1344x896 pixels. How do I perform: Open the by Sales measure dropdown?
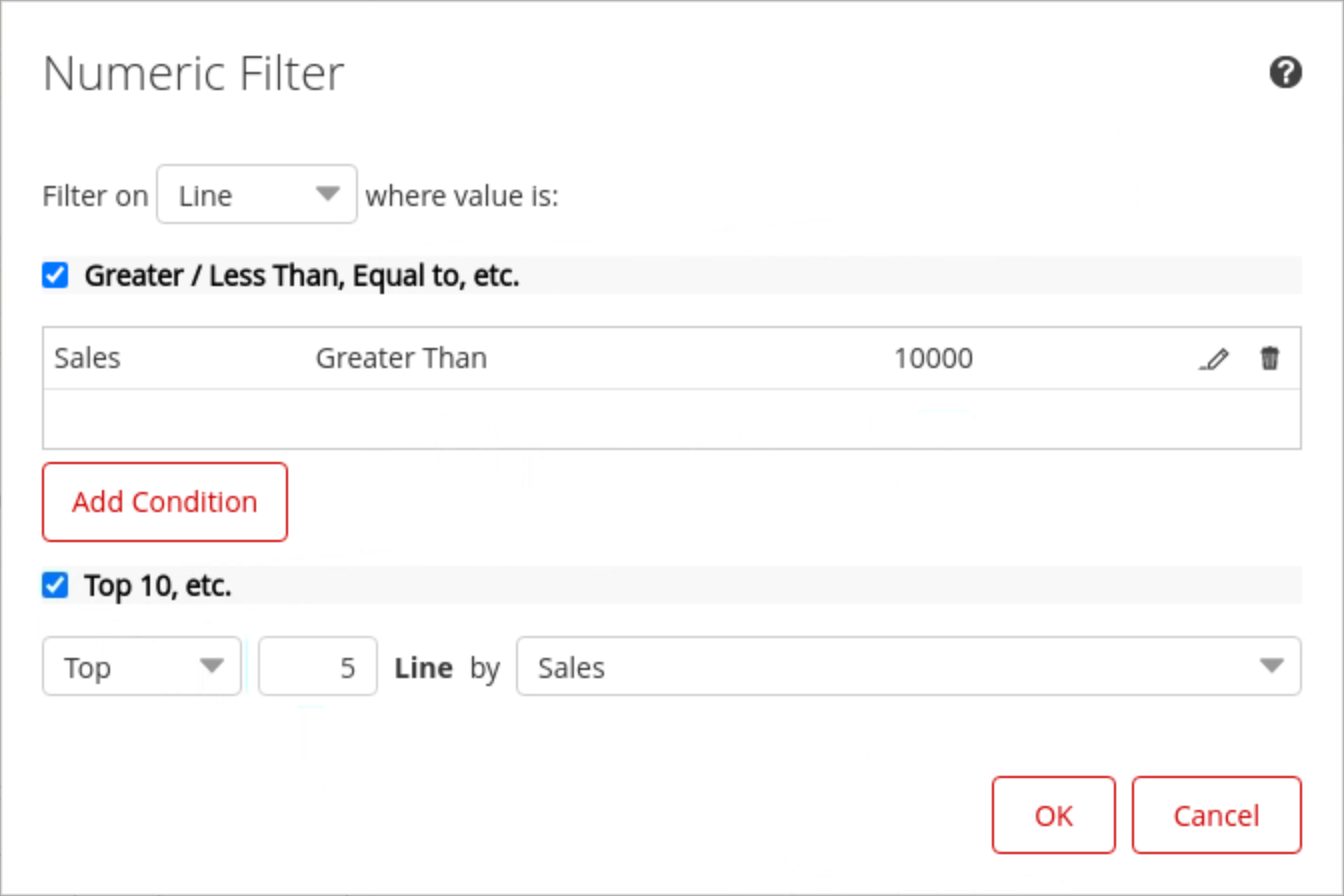908,666
